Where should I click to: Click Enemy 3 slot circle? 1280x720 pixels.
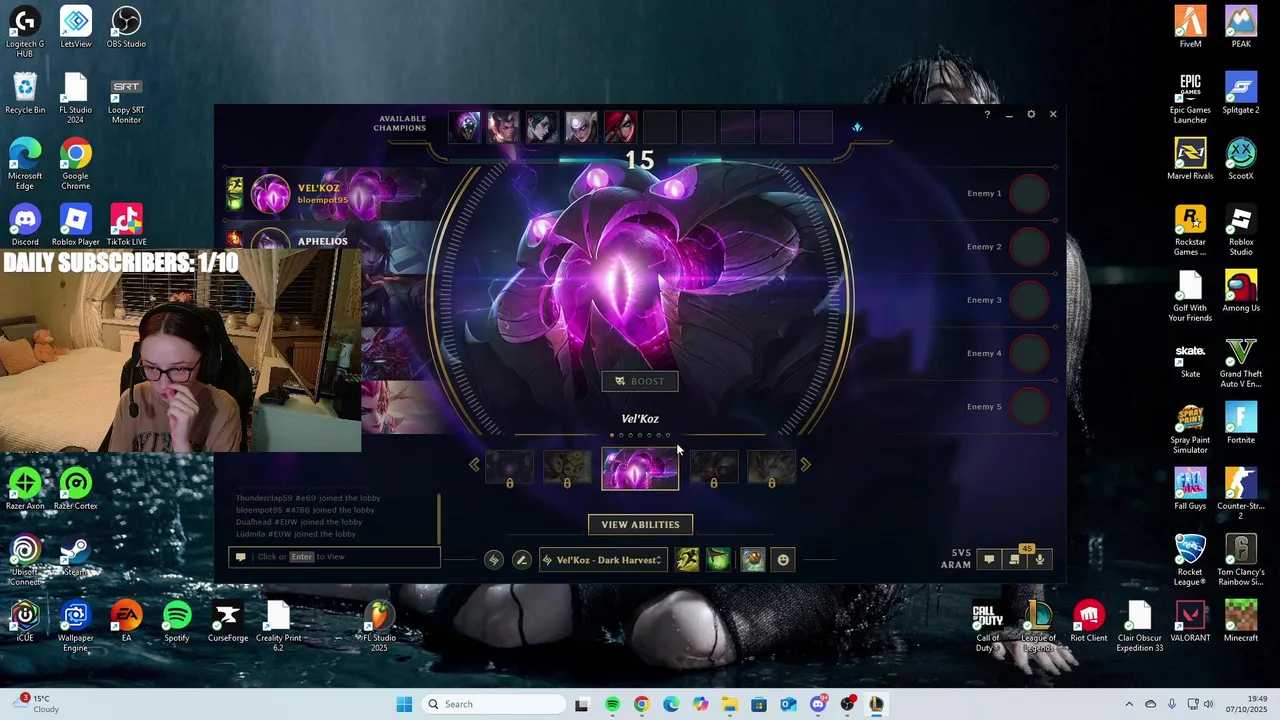tap(1029, 300)
